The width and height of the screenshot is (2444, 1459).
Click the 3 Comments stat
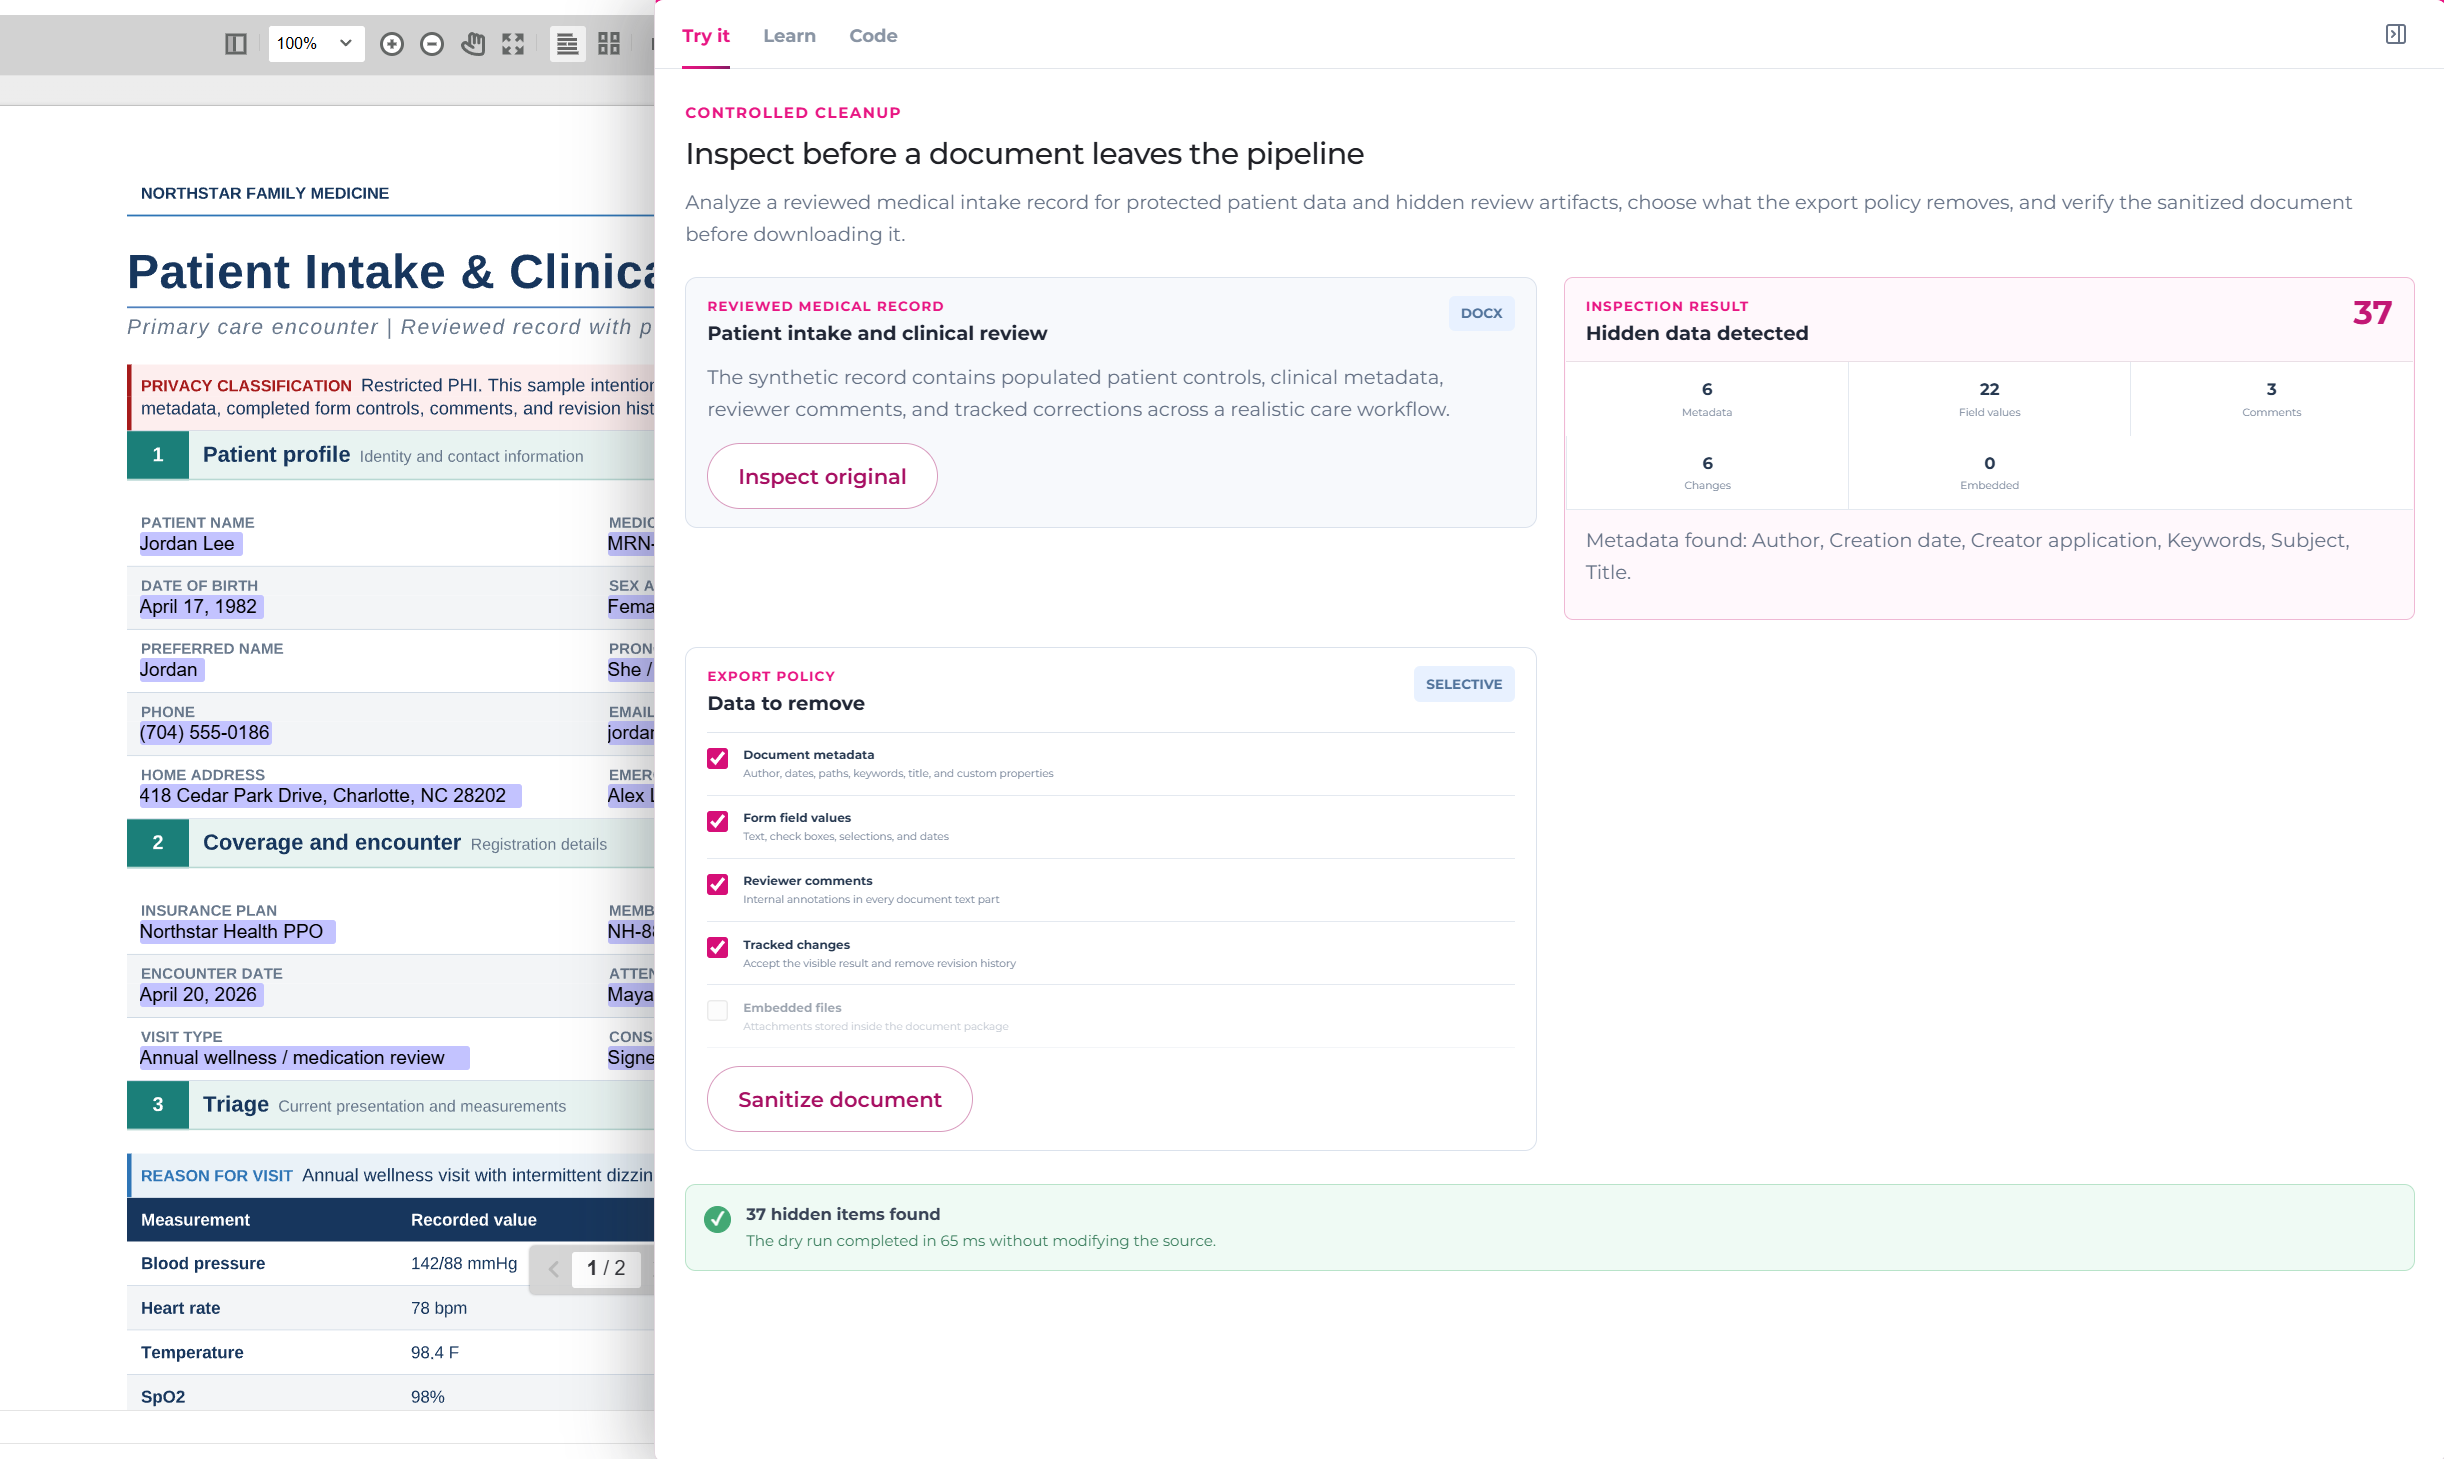[x=2271, y=399]
